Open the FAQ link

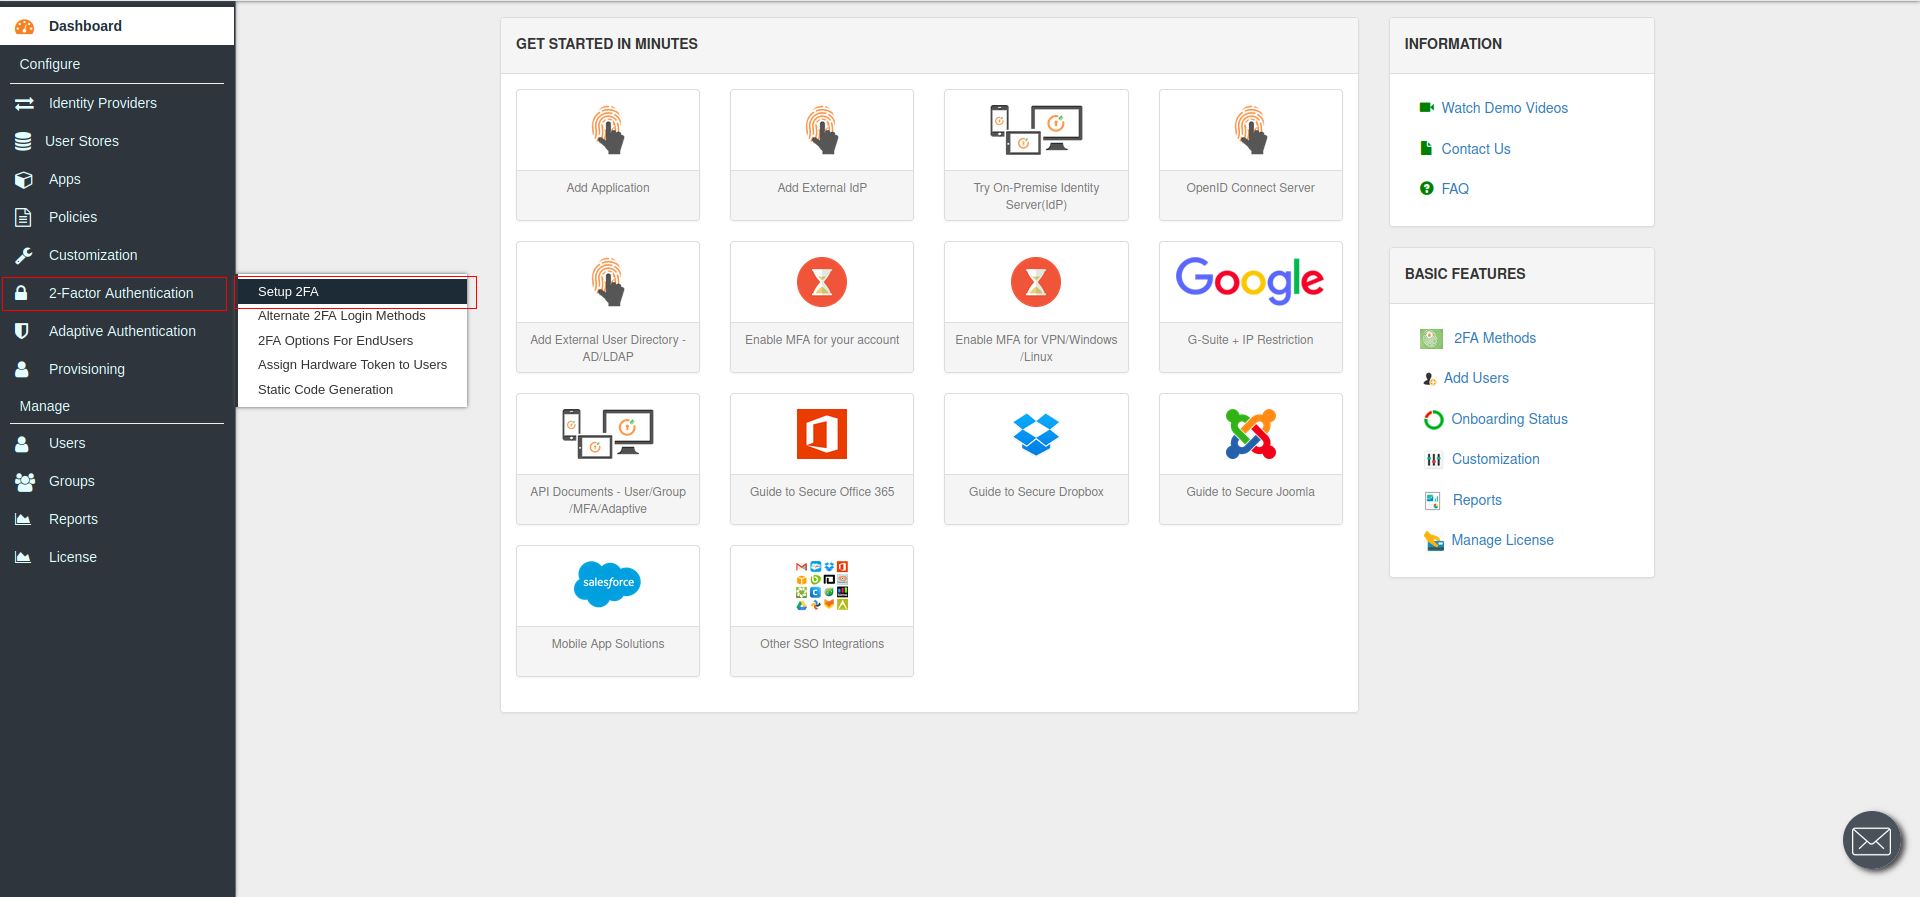pos(1455,189)
